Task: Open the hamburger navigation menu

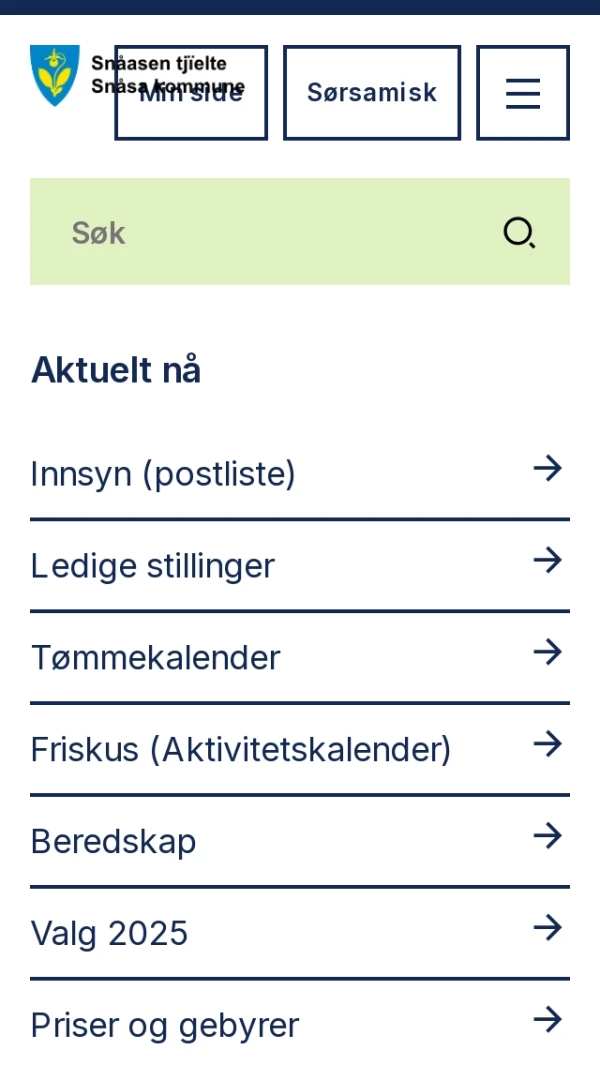Action: [x=522, y=92]
